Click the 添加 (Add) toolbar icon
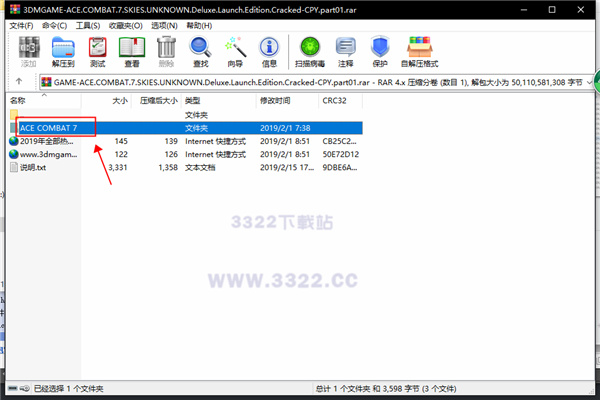 [29, 52]
